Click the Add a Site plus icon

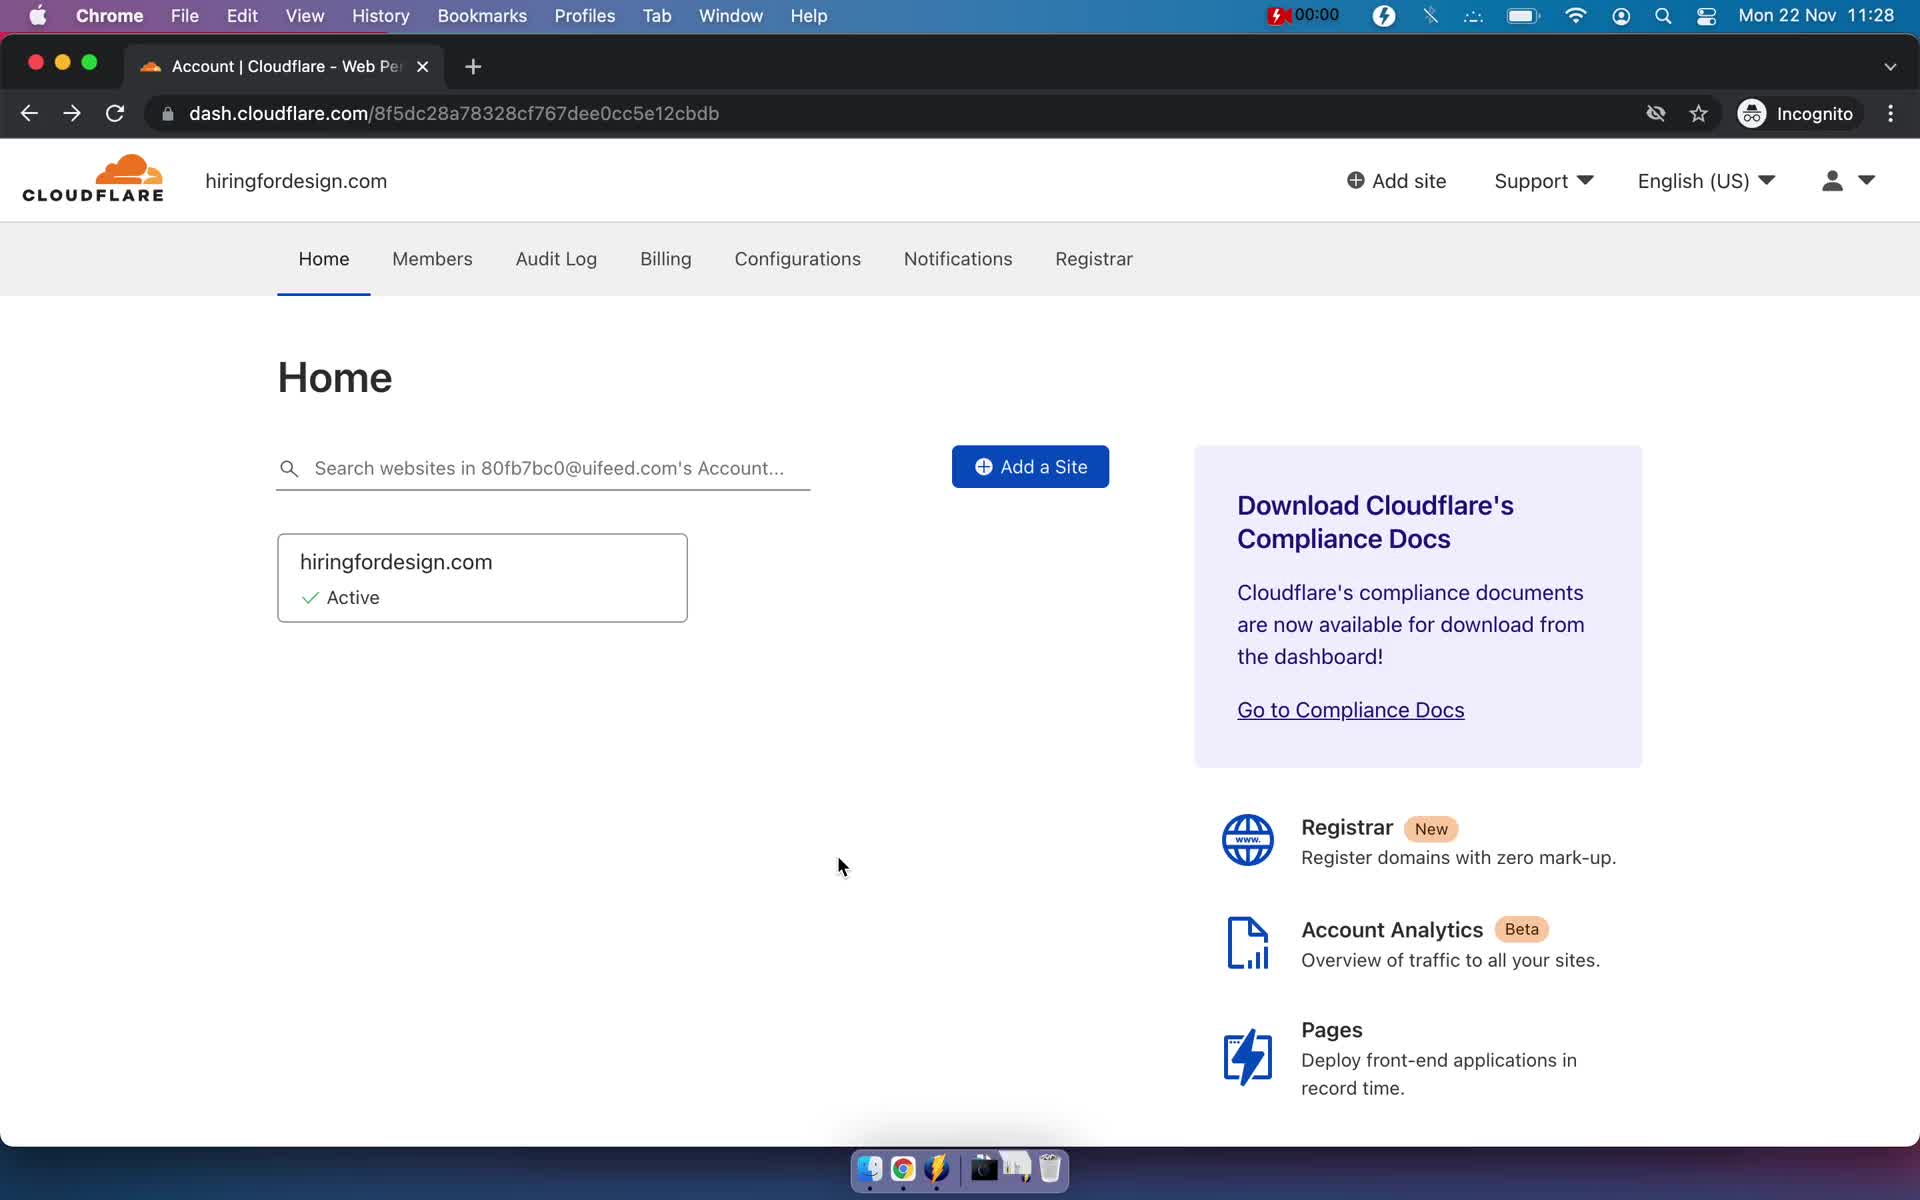tap(983, 466)
